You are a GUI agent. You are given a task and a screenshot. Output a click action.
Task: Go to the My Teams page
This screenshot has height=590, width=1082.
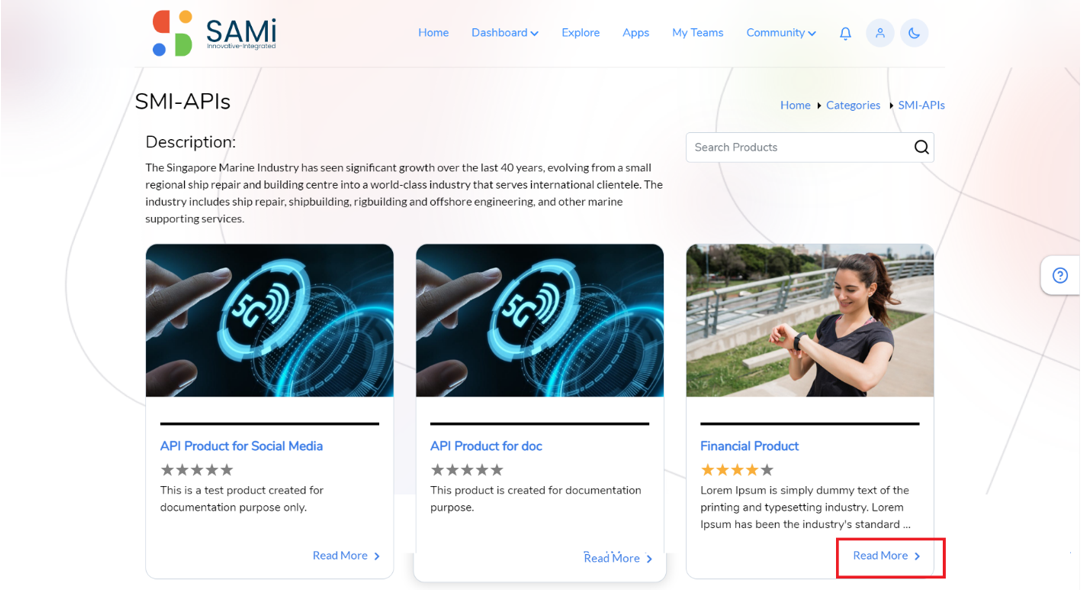(698, 32)
